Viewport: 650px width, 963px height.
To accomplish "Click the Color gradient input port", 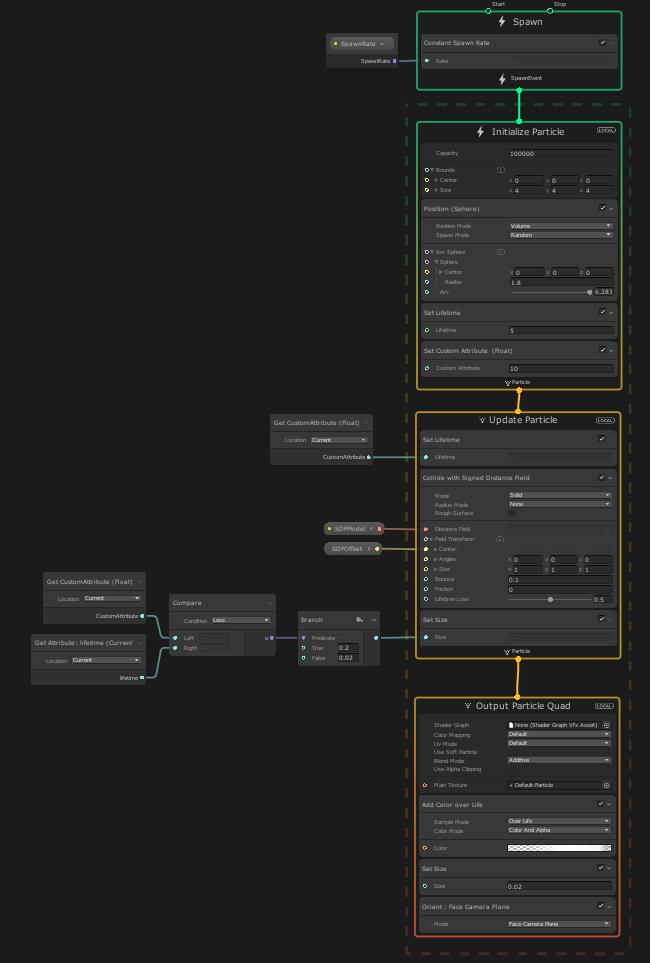I will [425, 848].
